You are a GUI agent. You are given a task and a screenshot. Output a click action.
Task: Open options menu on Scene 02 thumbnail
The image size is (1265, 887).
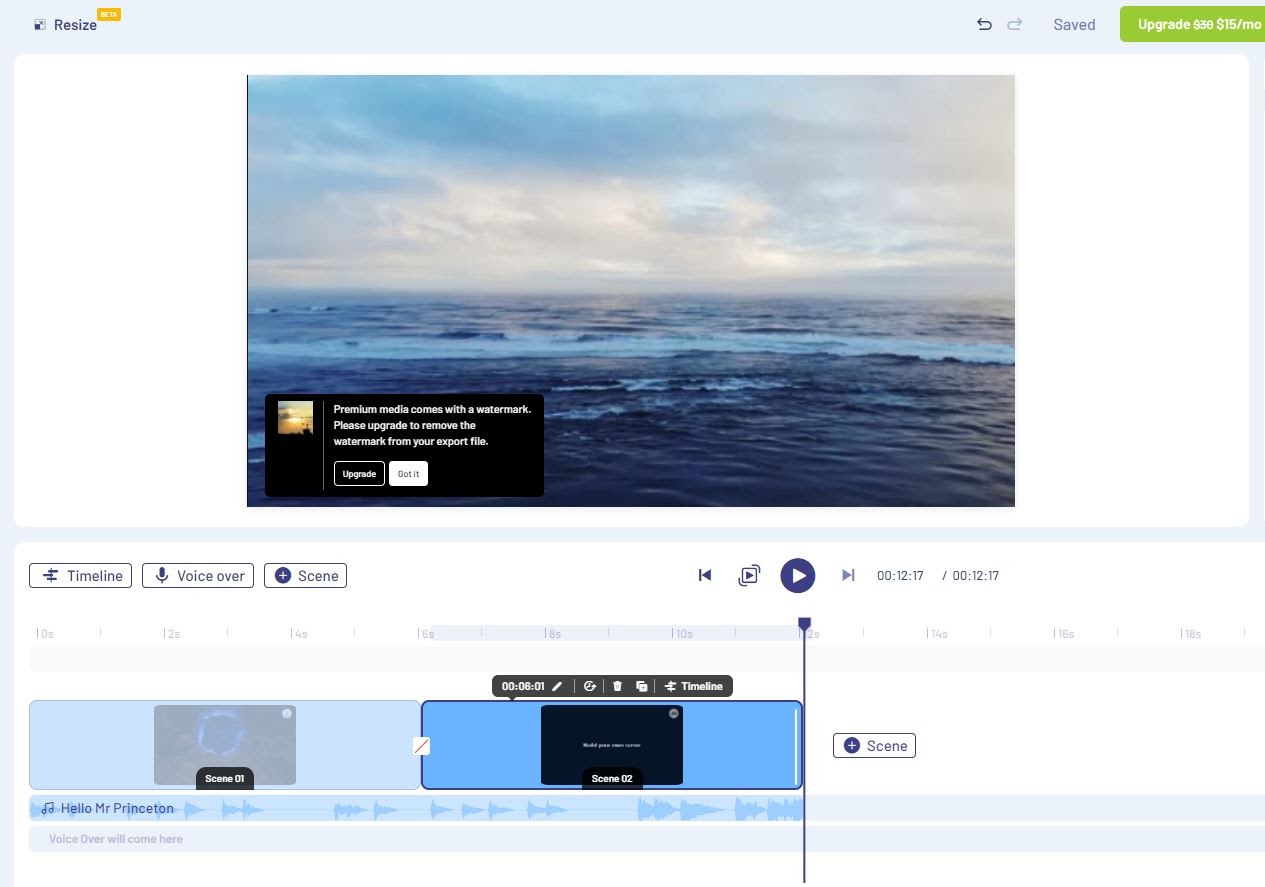(x=673, y=713)
